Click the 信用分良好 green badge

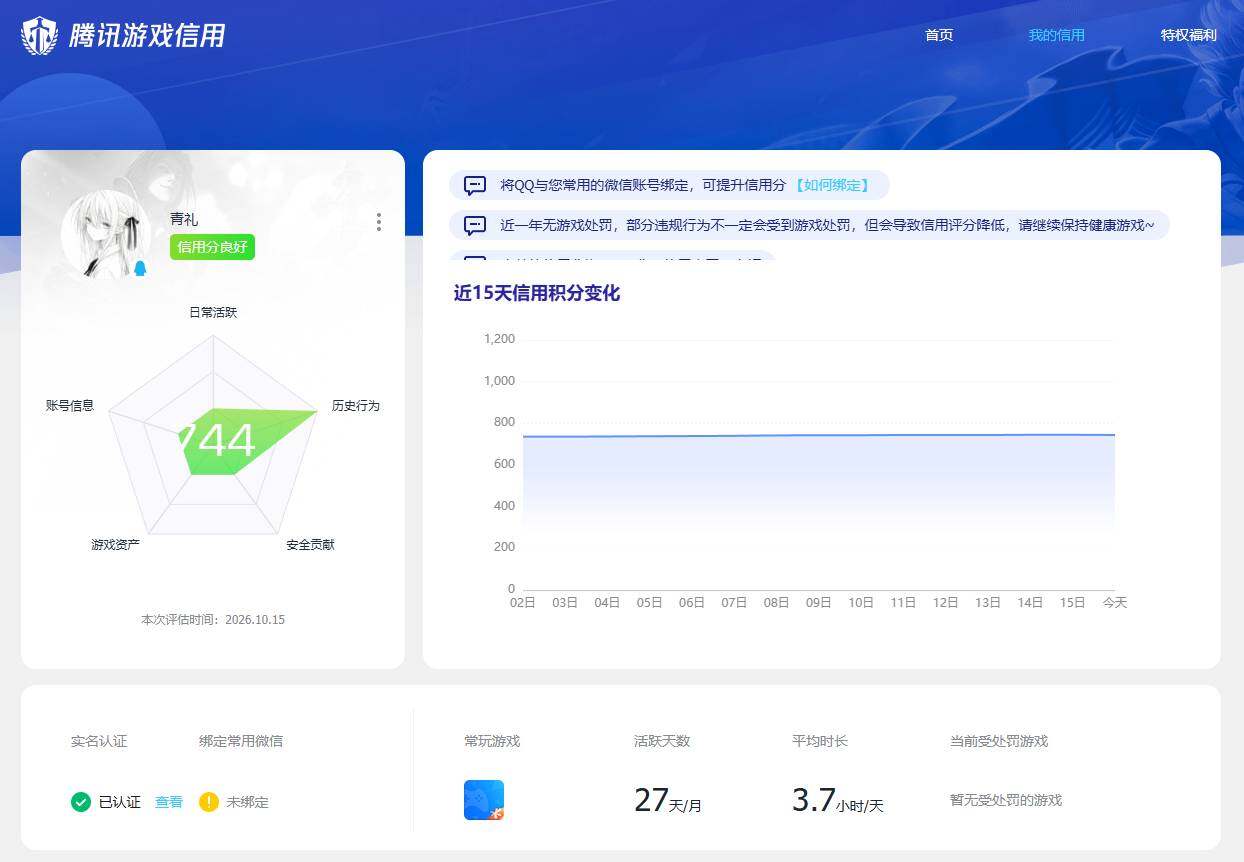pyautogui.click(x=212, y=247)
